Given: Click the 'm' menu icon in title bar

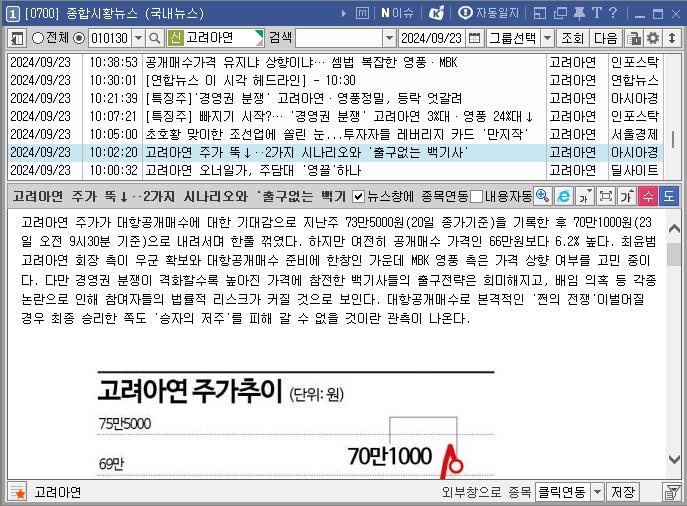Looking at the screenshot, I should coord(362,13).
